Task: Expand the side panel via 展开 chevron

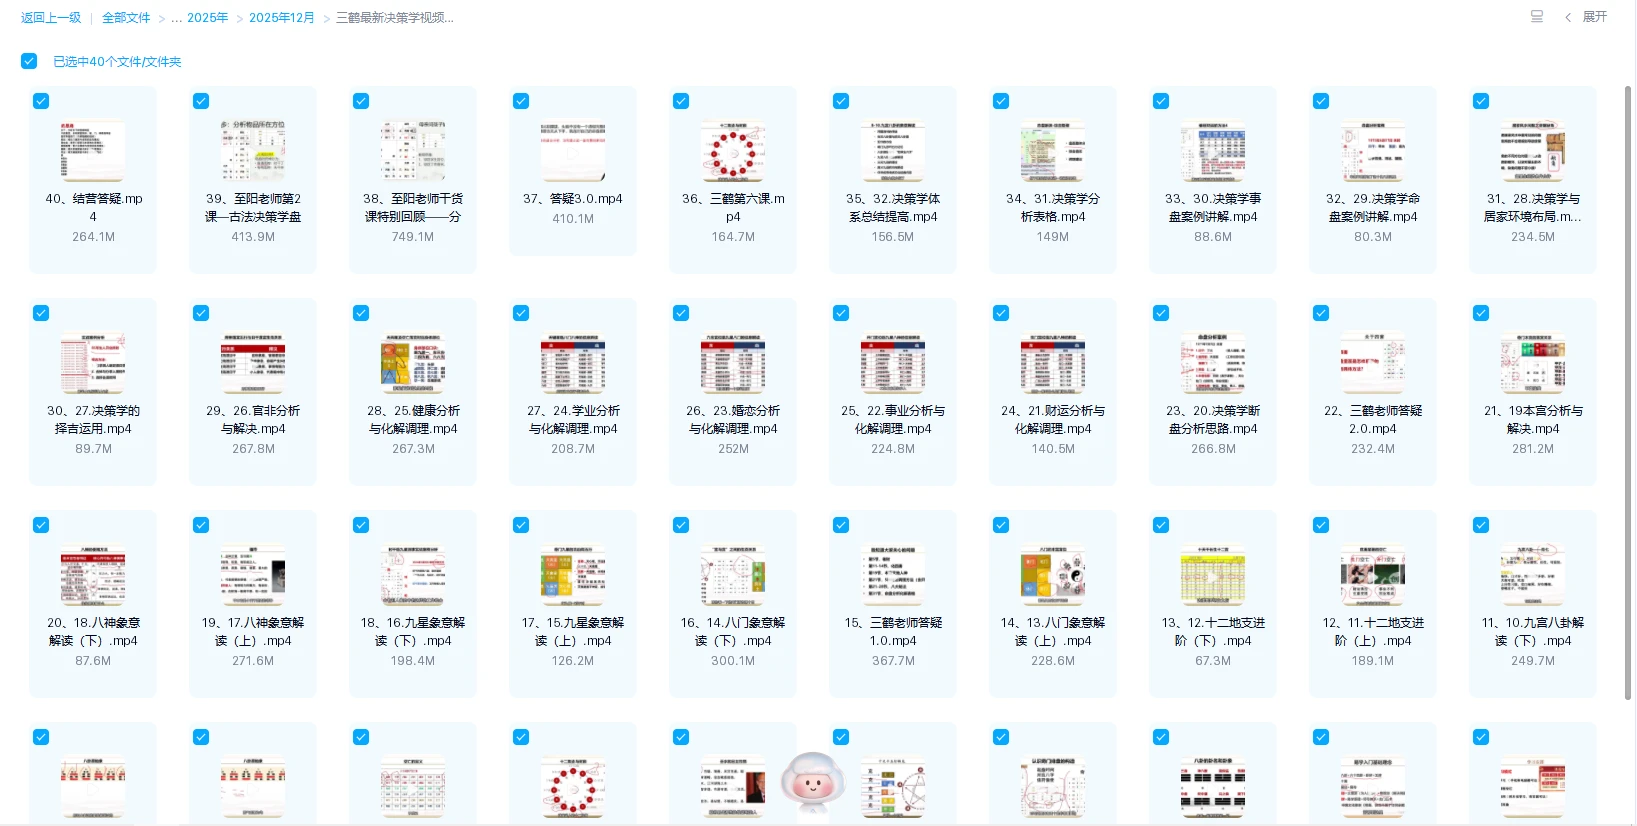Action: pos(1586,17)
